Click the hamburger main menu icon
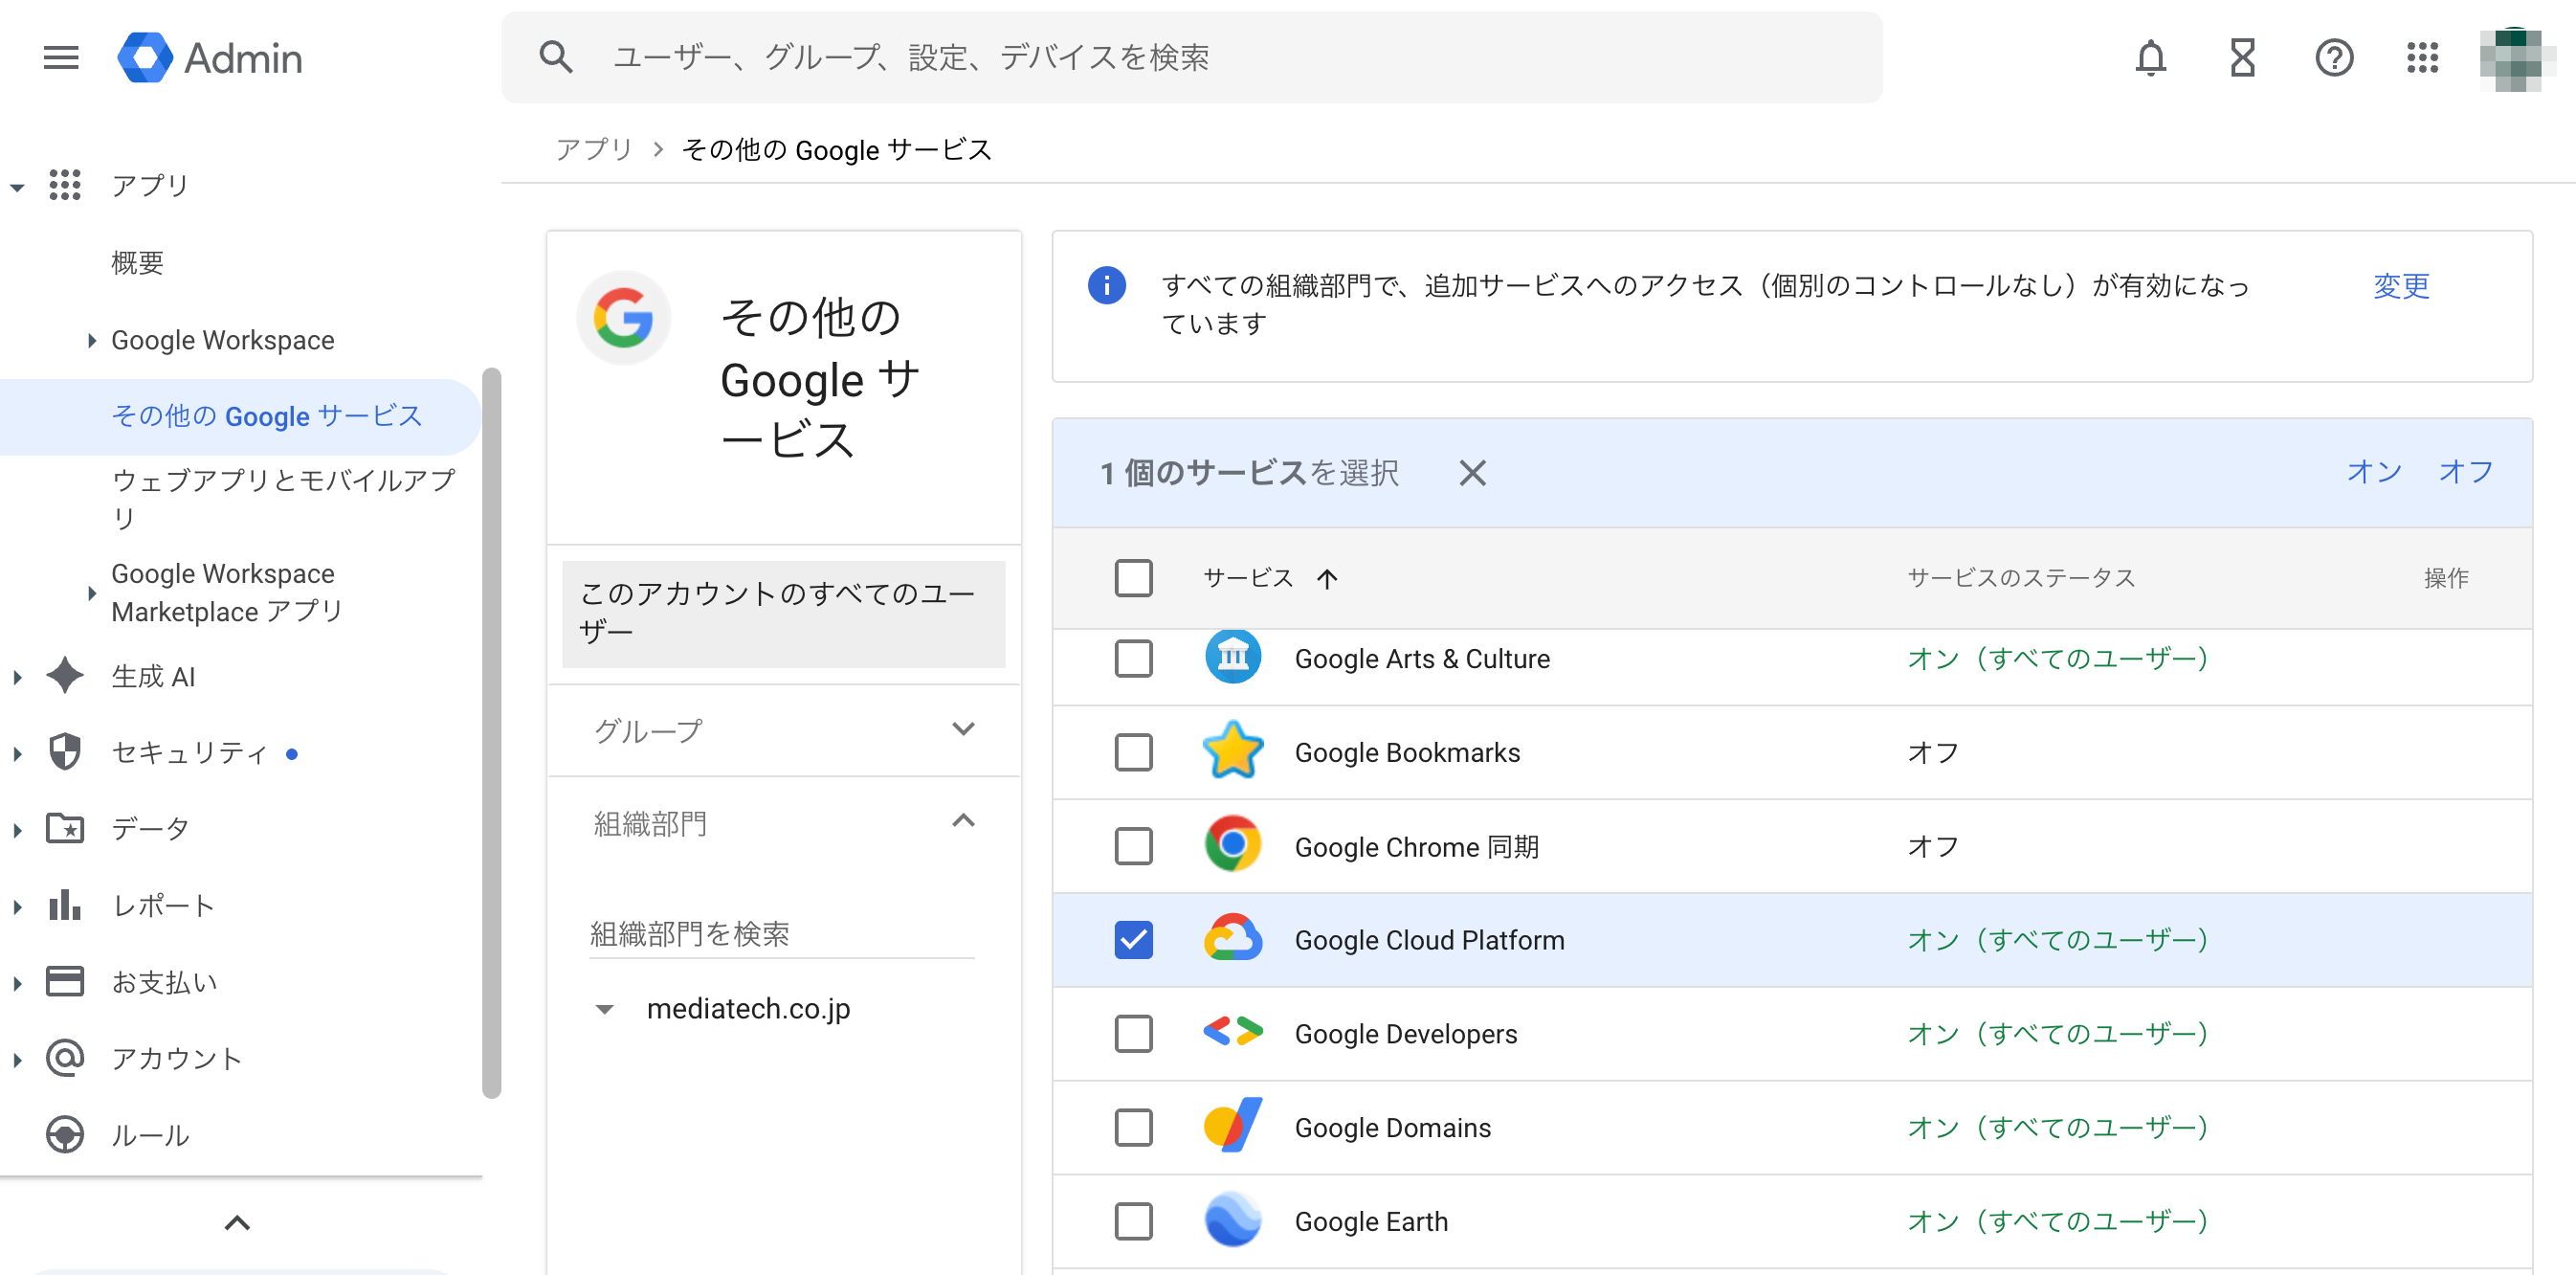The height and width of the screenshot is (1275, 2576). [61, 58]
